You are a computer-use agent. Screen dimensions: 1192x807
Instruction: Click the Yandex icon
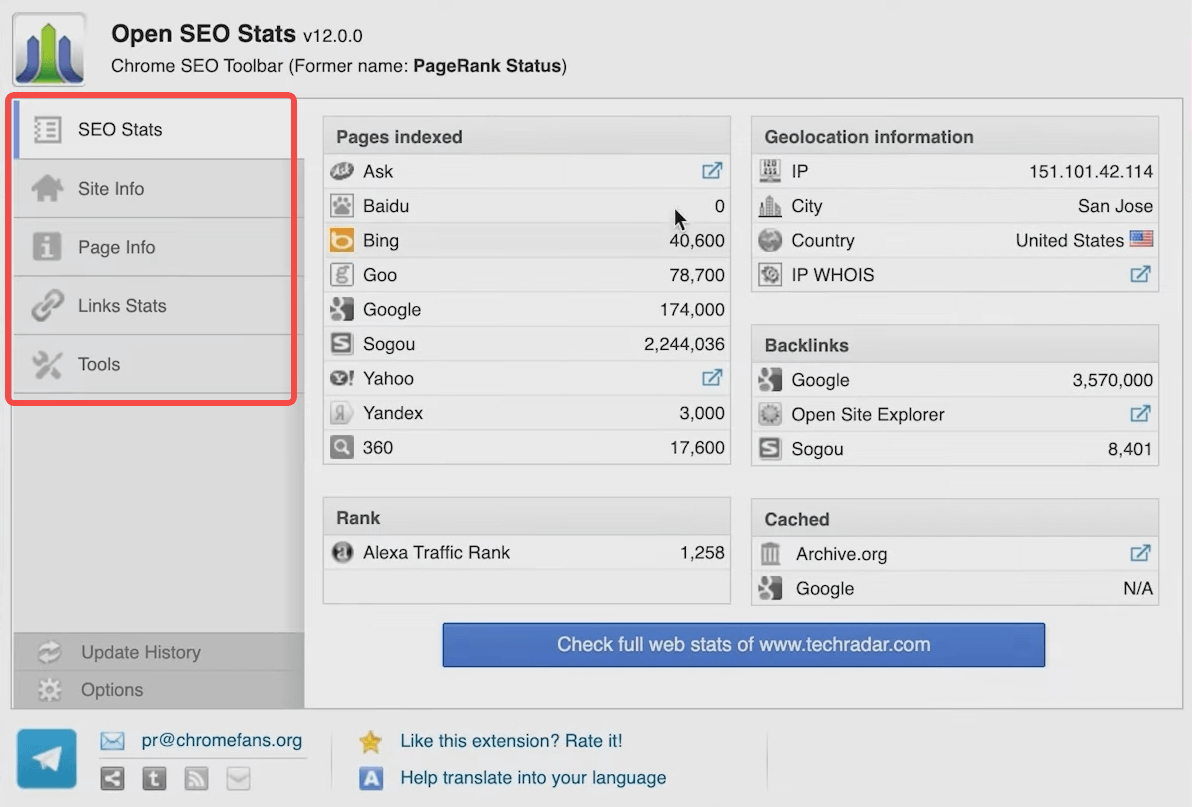click(x=341, y=413)
